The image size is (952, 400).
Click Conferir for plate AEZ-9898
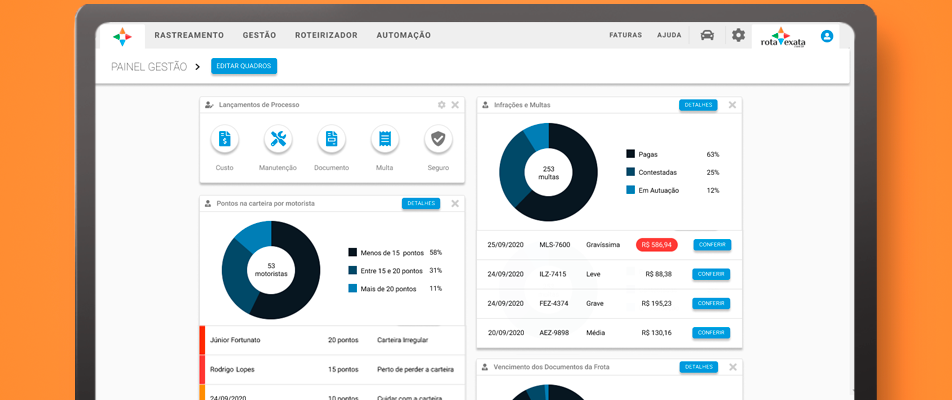[711, 333]
